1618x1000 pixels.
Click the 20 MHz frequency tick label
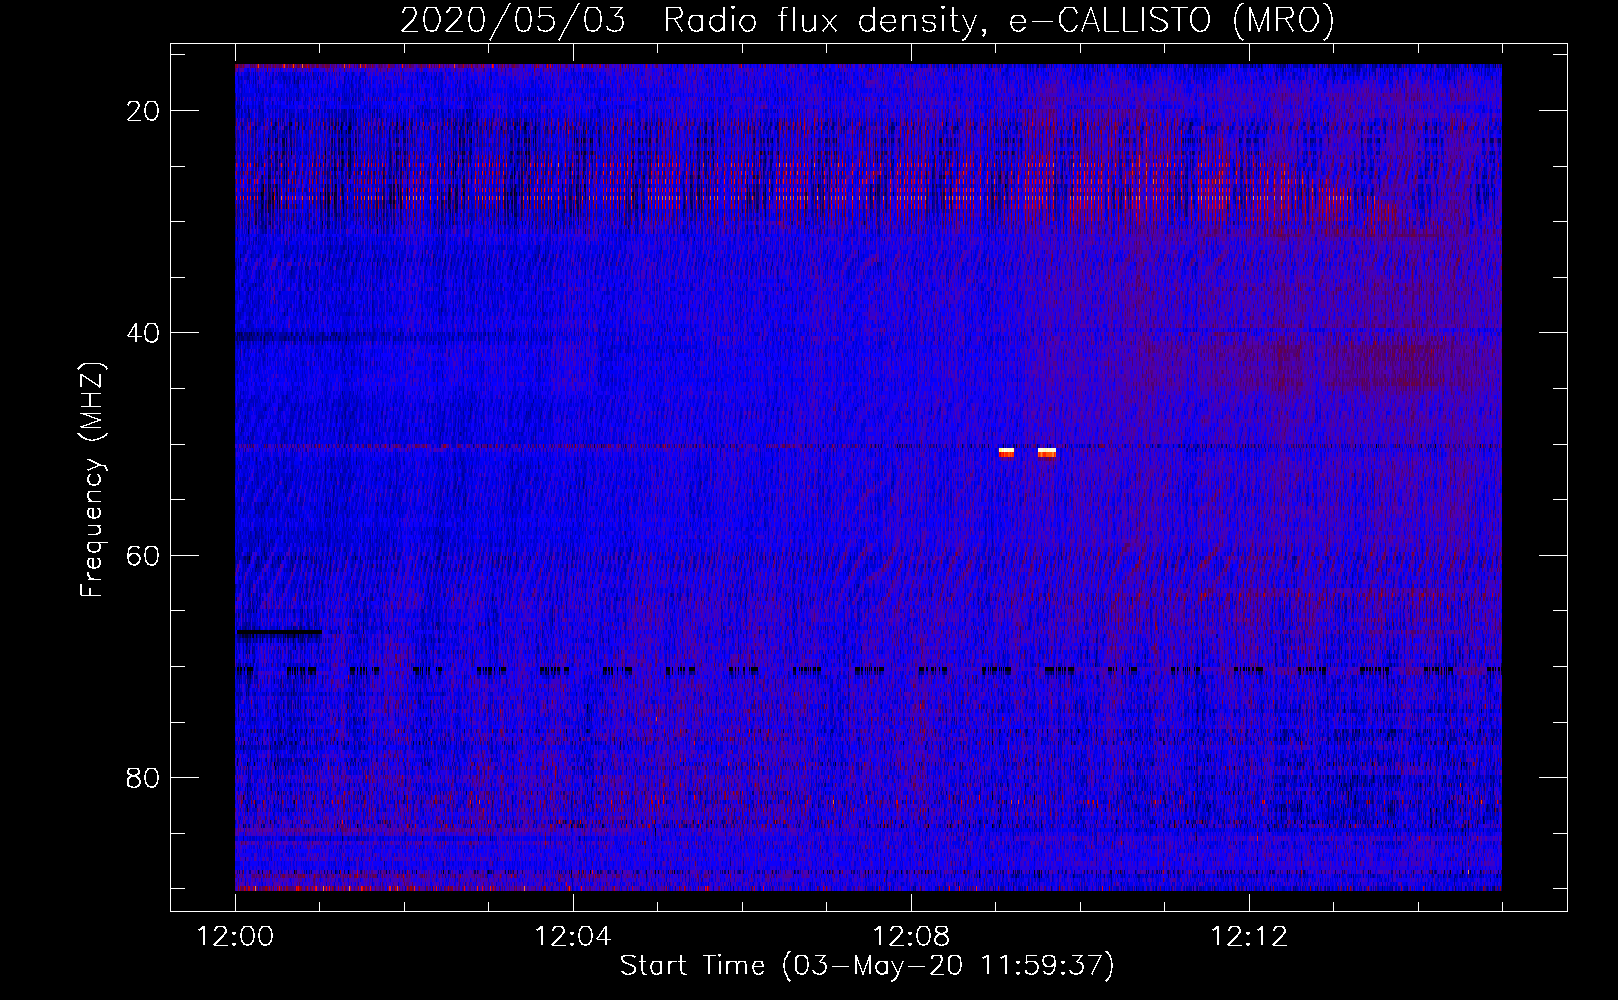point(144,111)
